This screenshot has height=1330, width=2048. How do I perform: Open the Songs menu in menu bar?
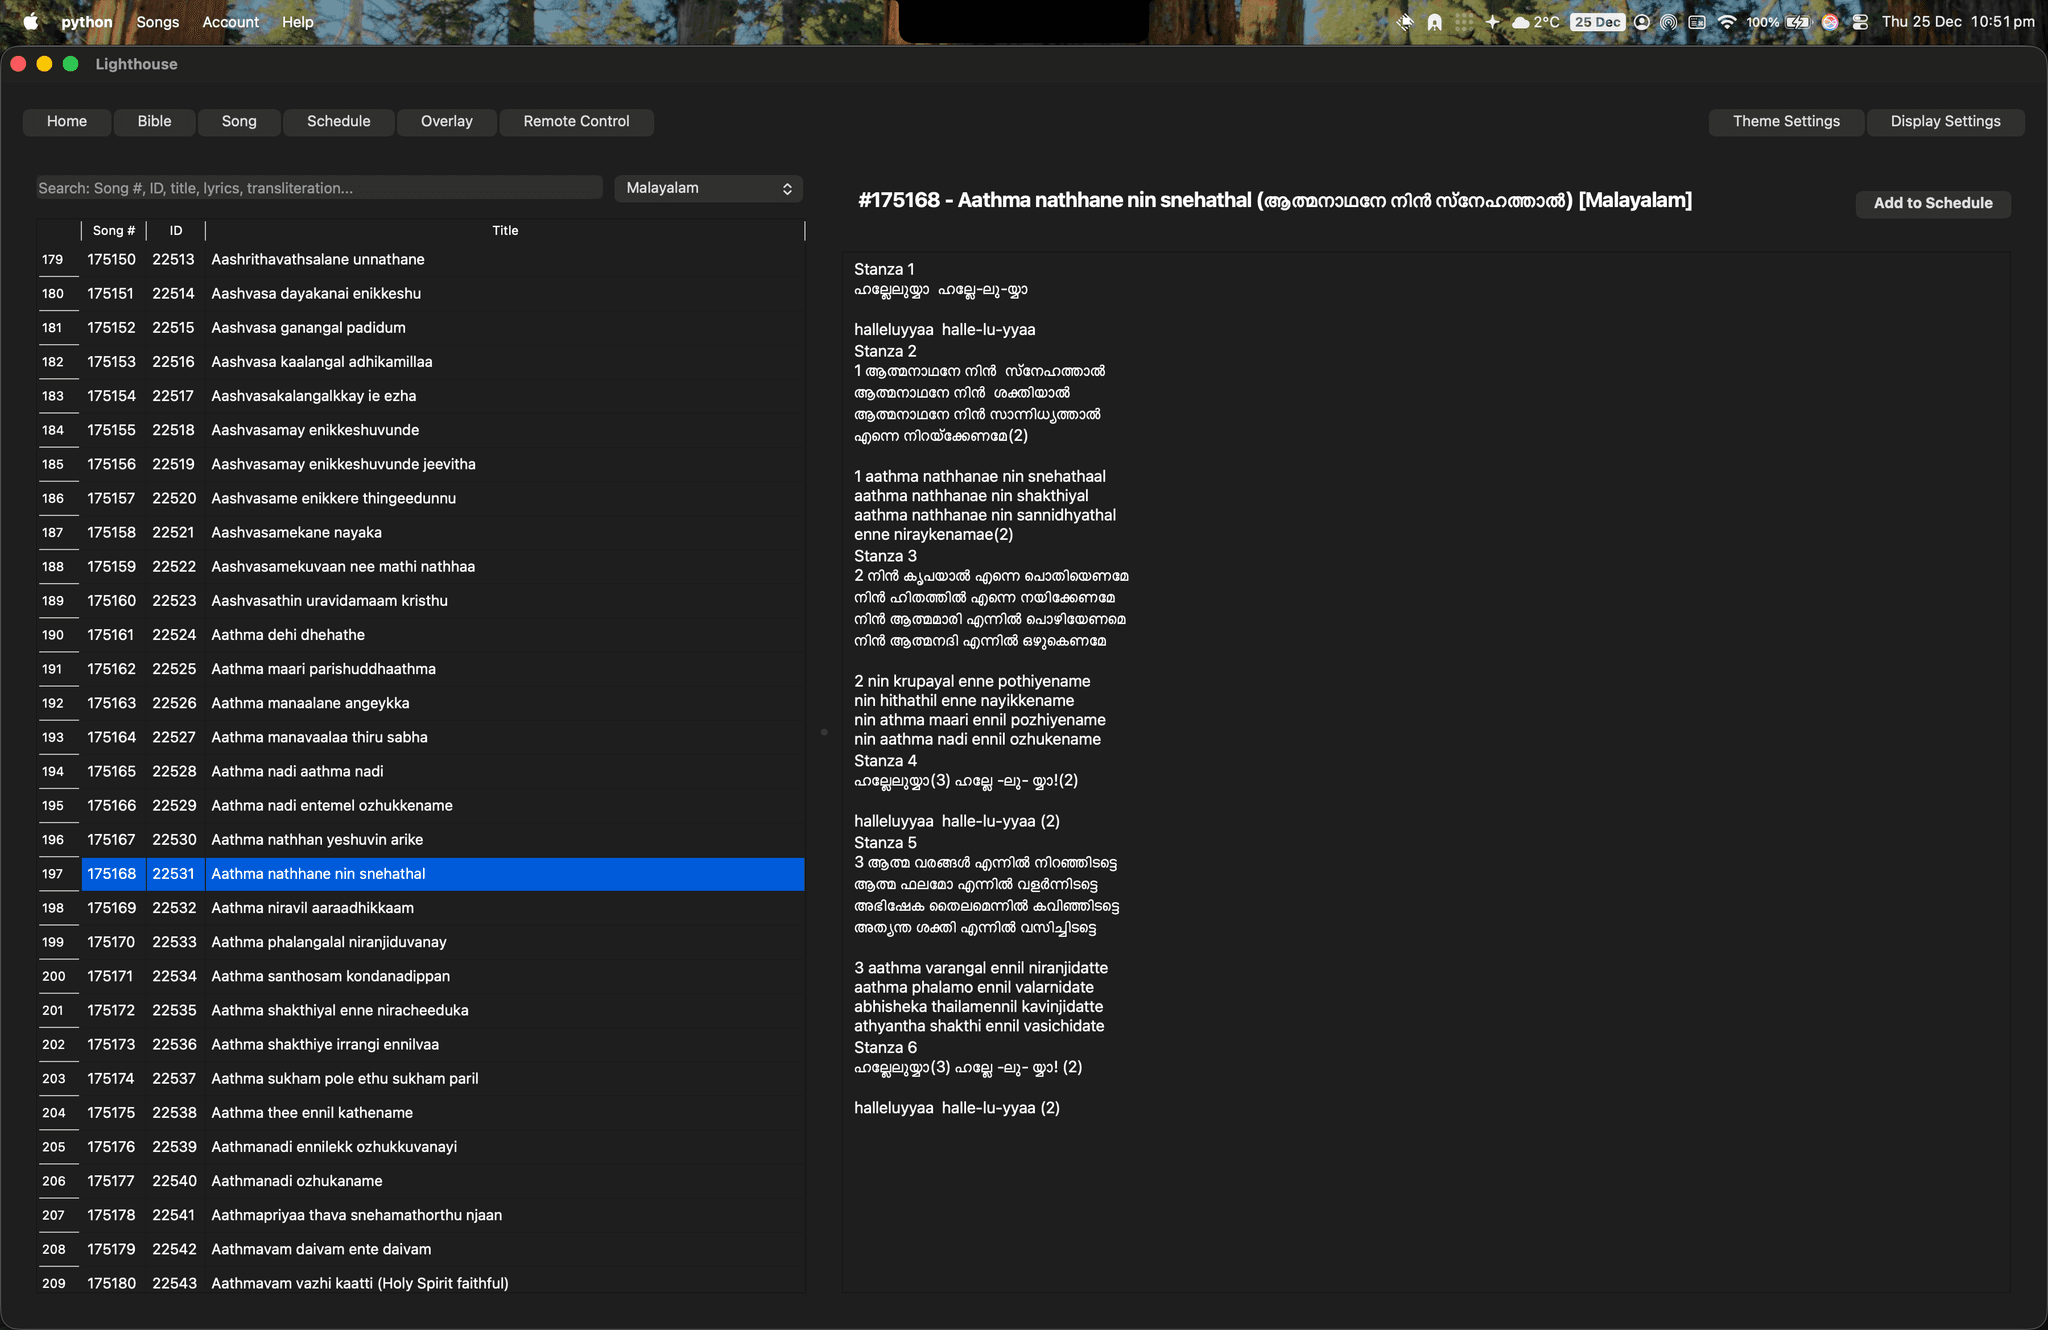[158, 22]
